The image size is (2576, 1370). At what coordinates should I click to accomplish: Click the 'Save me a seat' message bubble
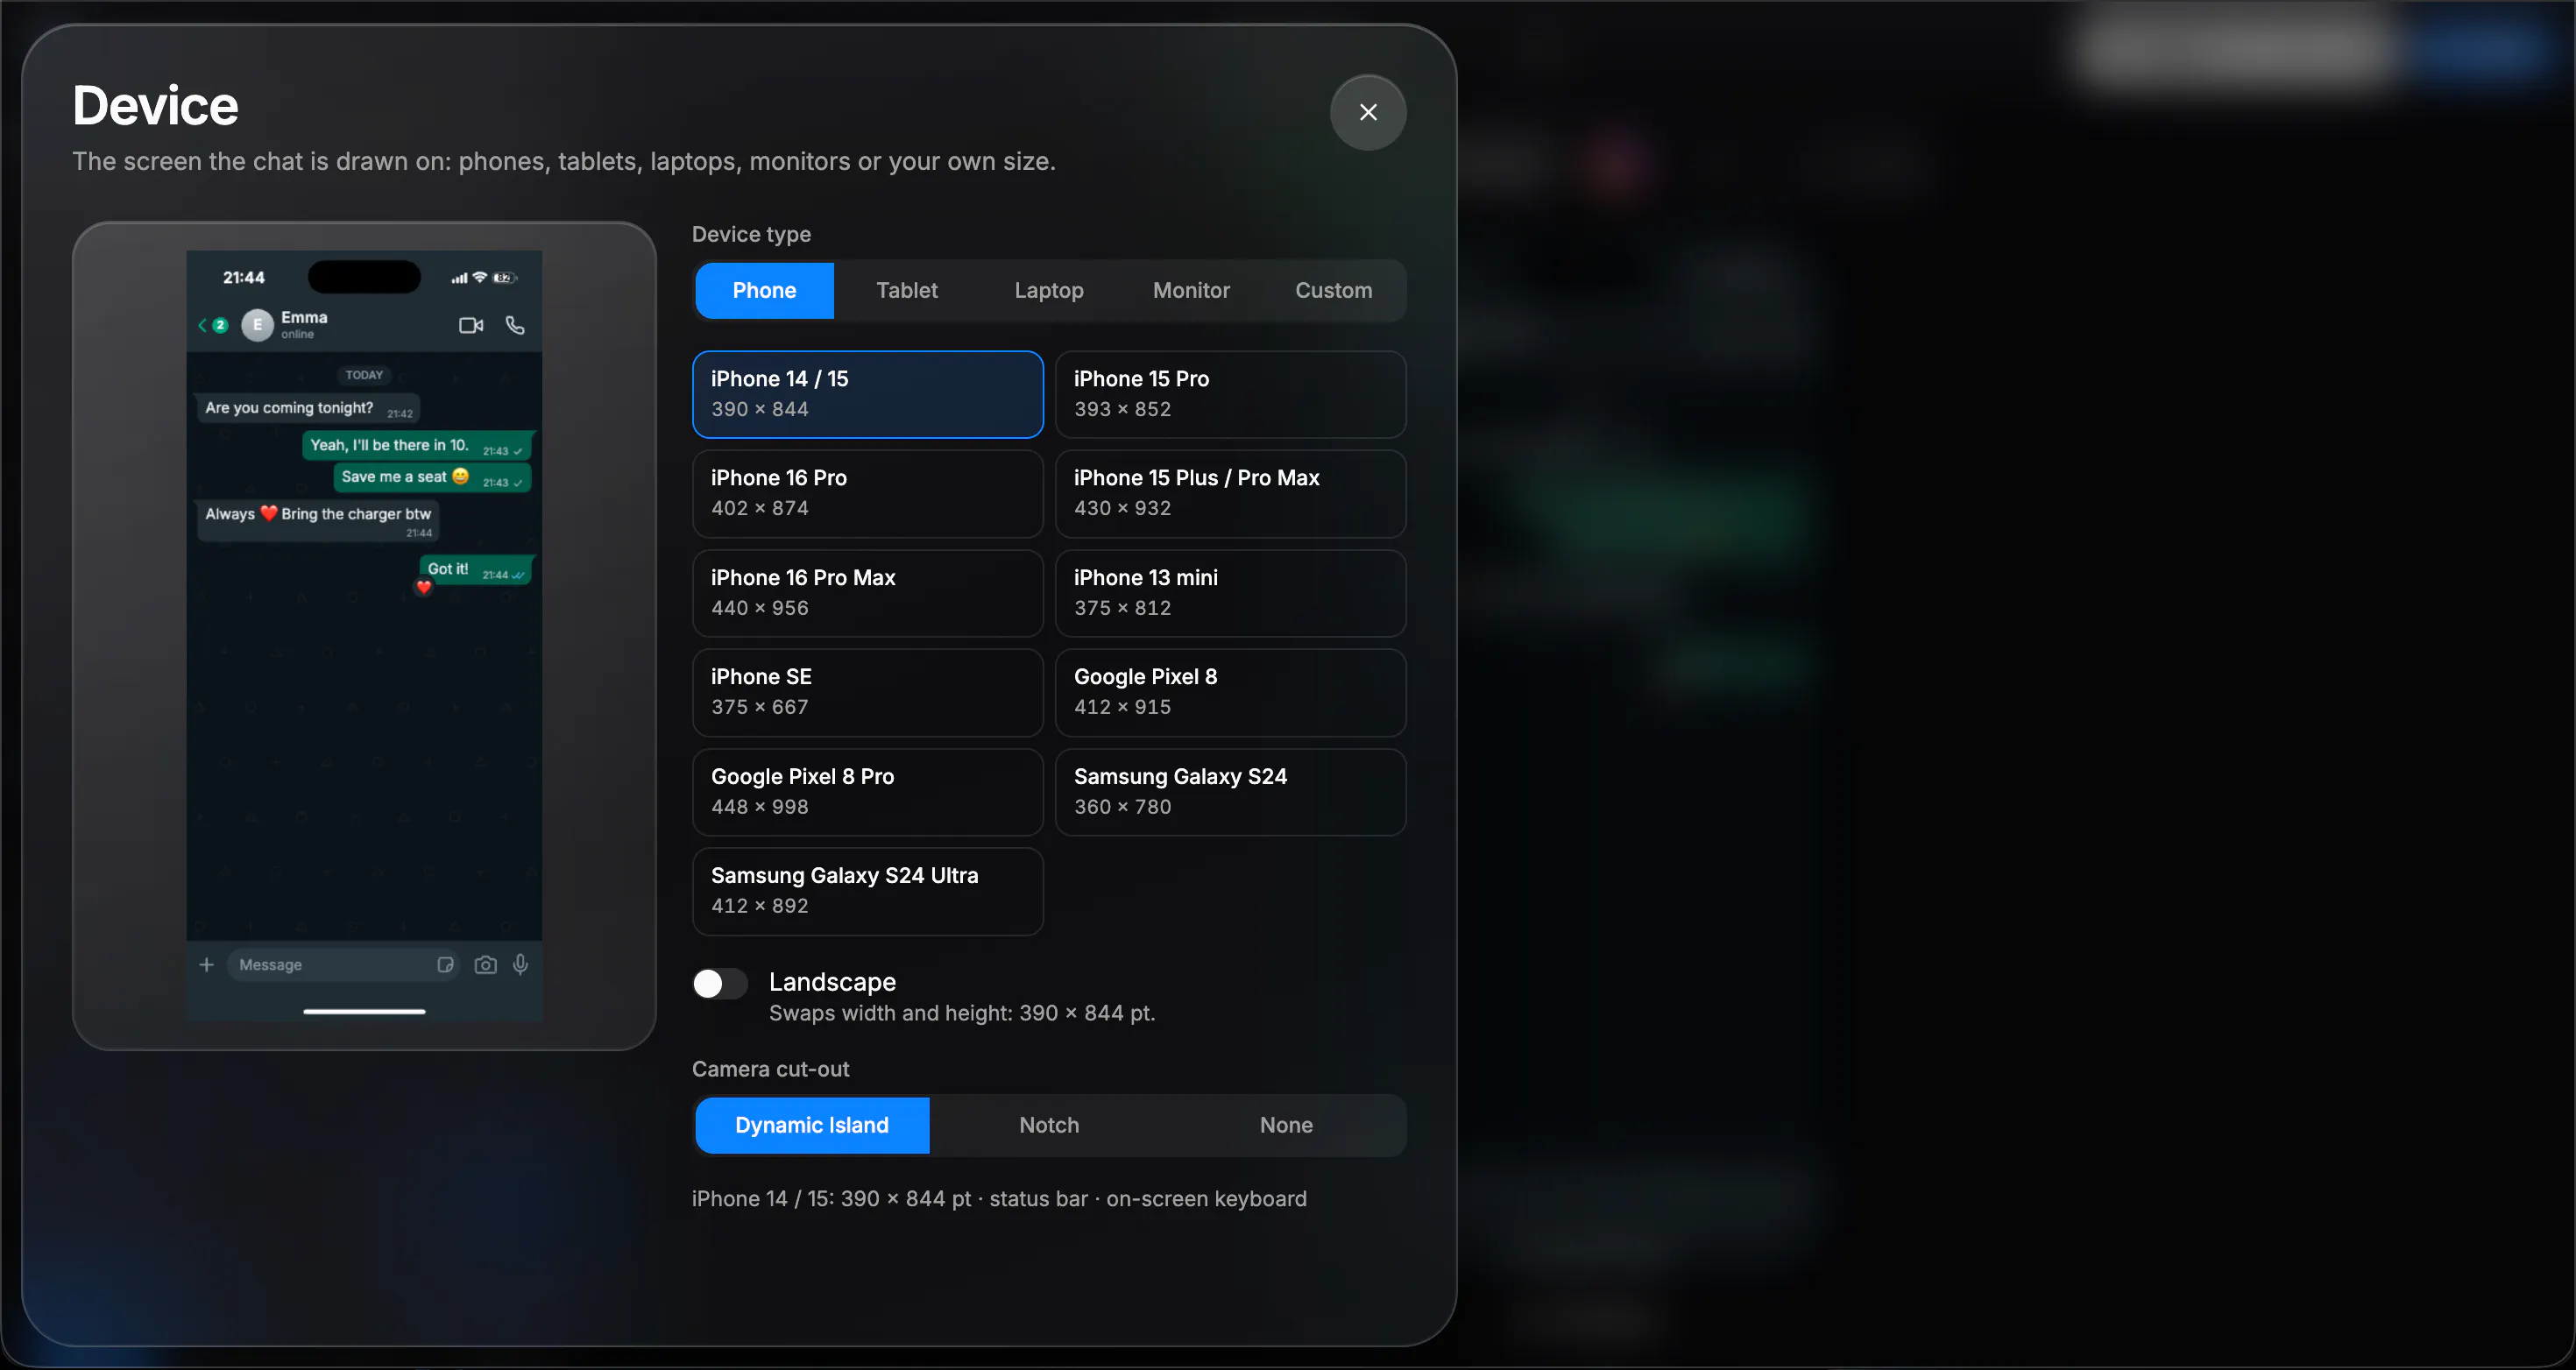coord(432,477)
